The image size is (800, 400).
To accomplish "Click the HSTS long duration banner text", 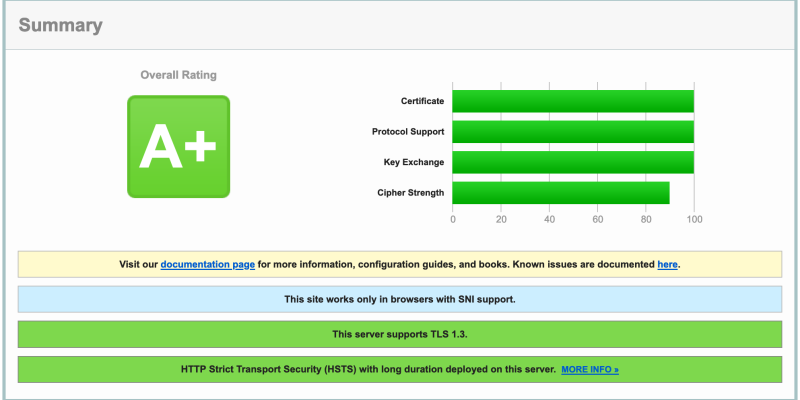I will click(368, 369).
